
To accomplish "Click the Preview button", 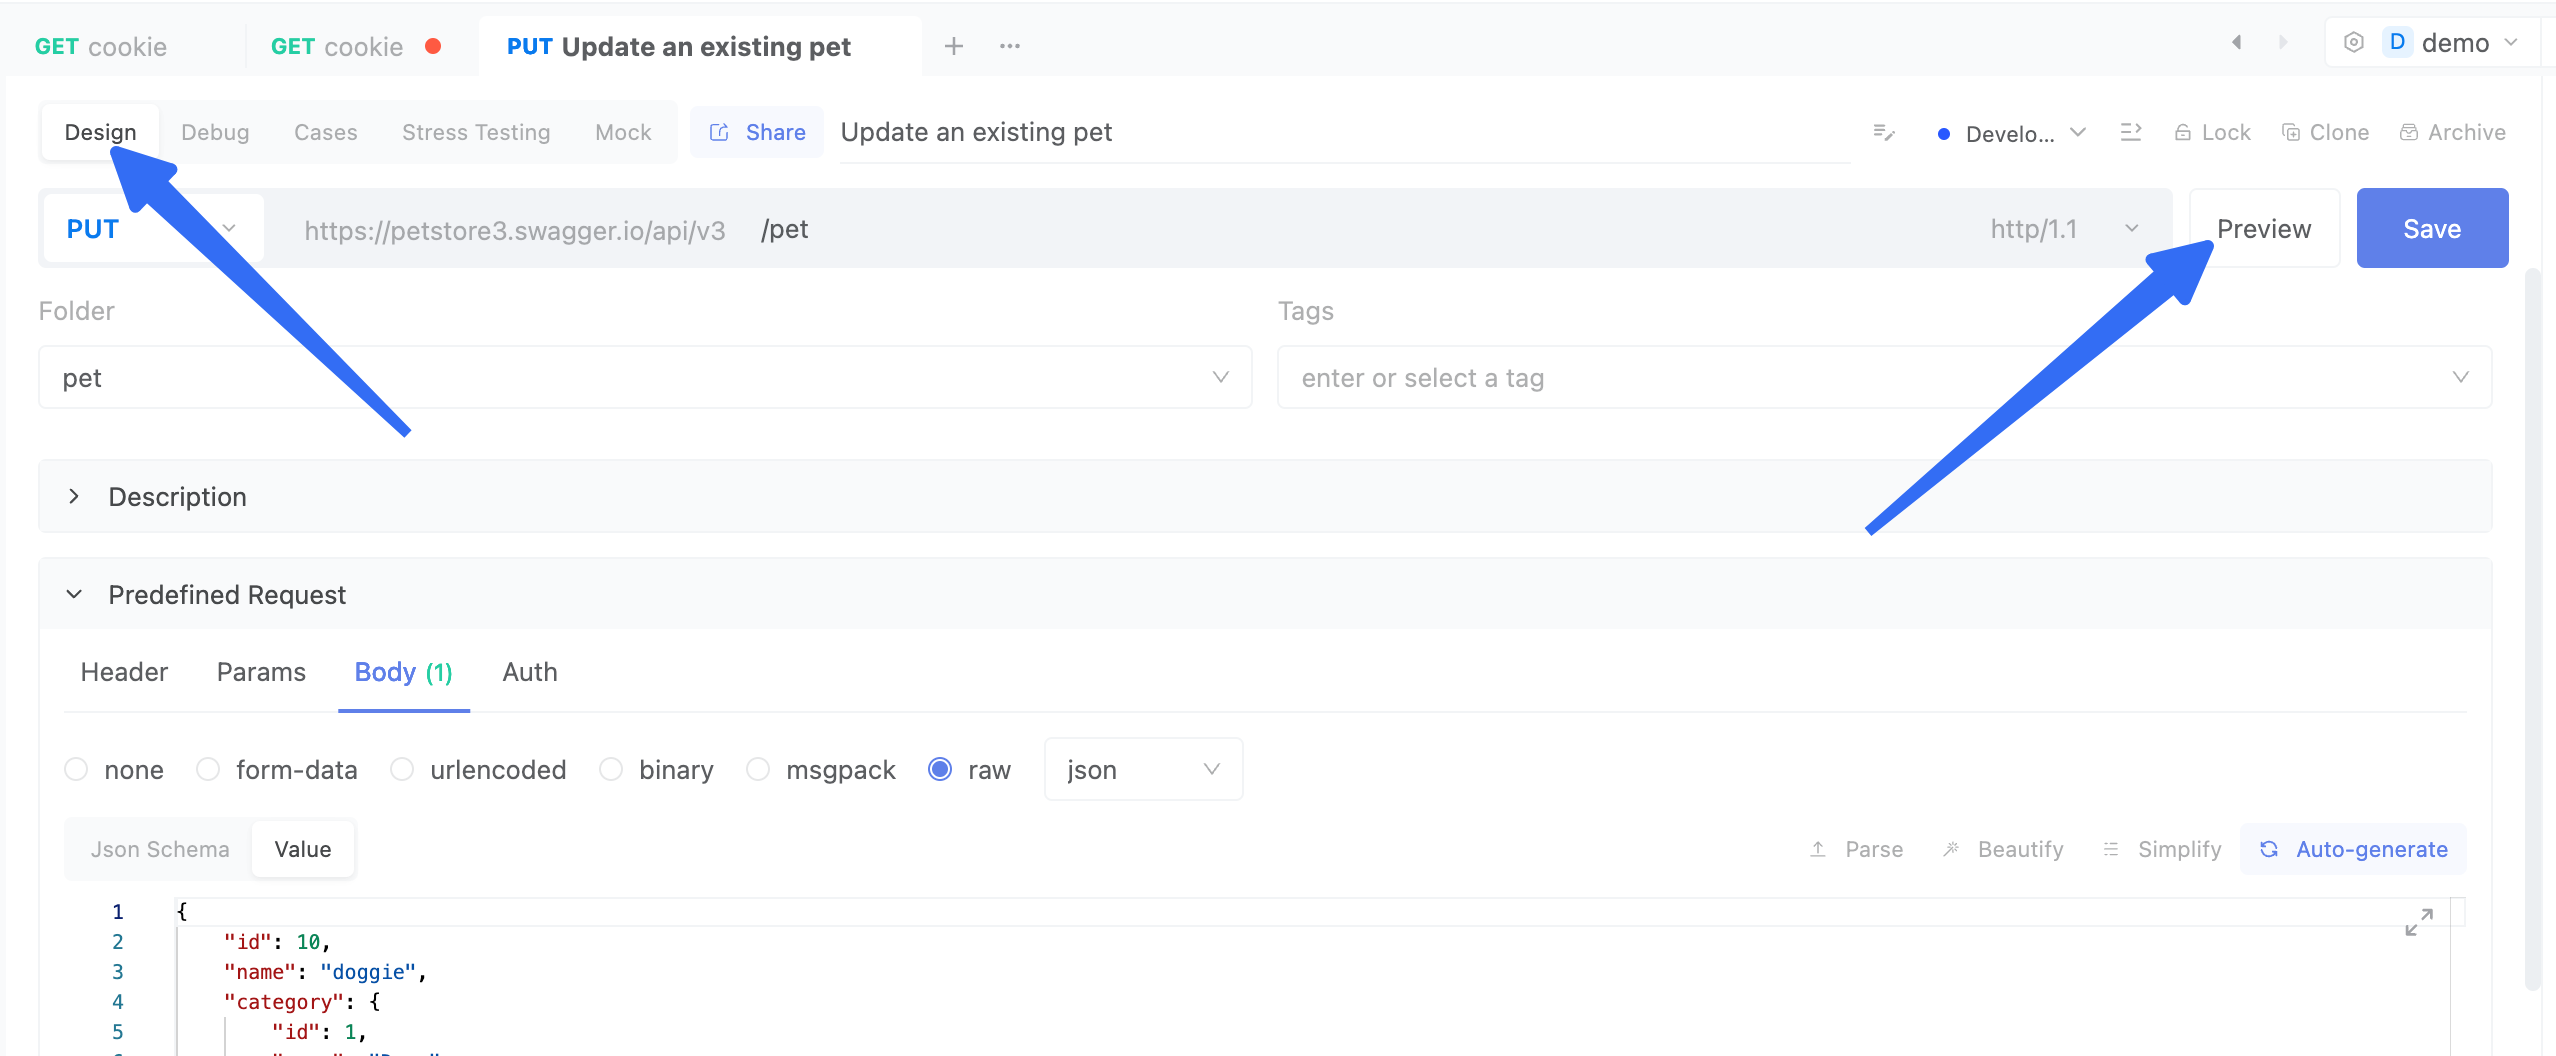I will (2264, 228).
